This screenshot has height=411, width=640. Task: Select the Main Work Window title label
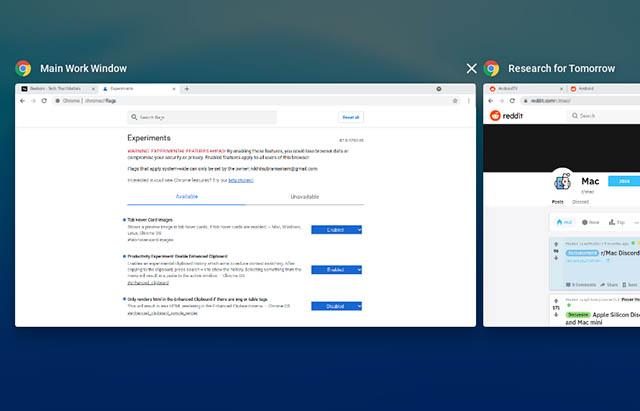coord(83,68)
